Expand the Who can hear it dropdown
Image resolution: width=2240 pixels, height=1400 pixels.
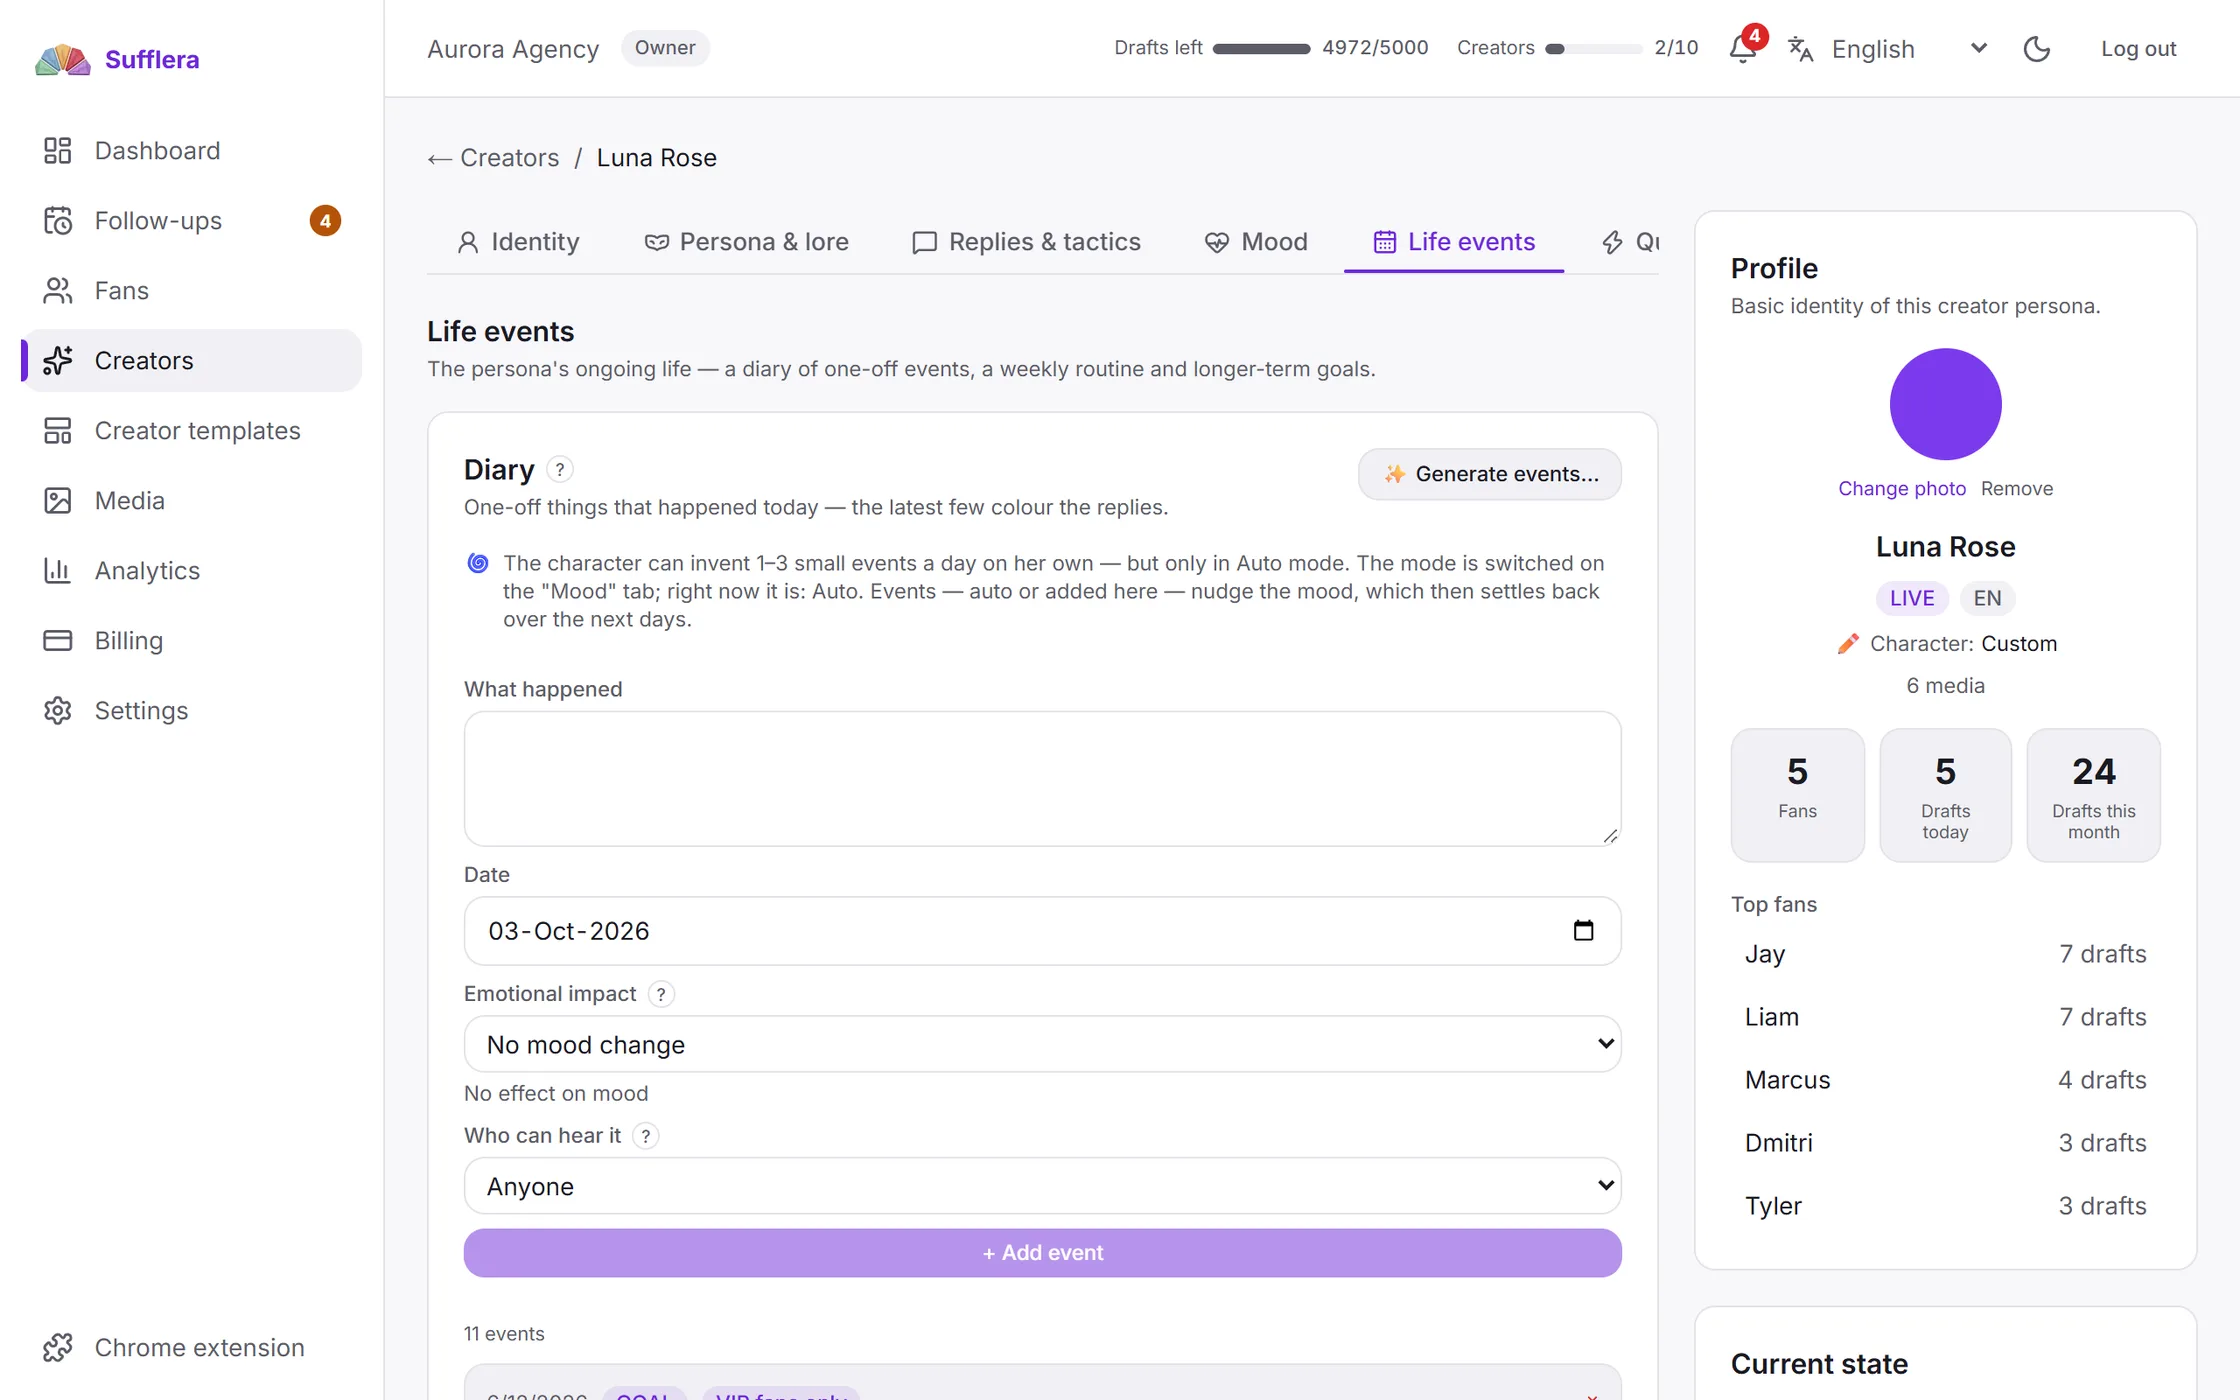1042,1186
